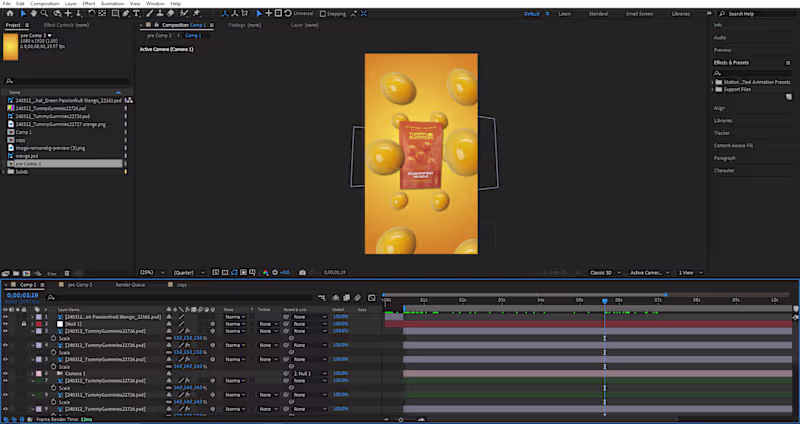Viewport: 800px width, 424px height.
Task: Select the Brush tool
Action: click(150, 13)
